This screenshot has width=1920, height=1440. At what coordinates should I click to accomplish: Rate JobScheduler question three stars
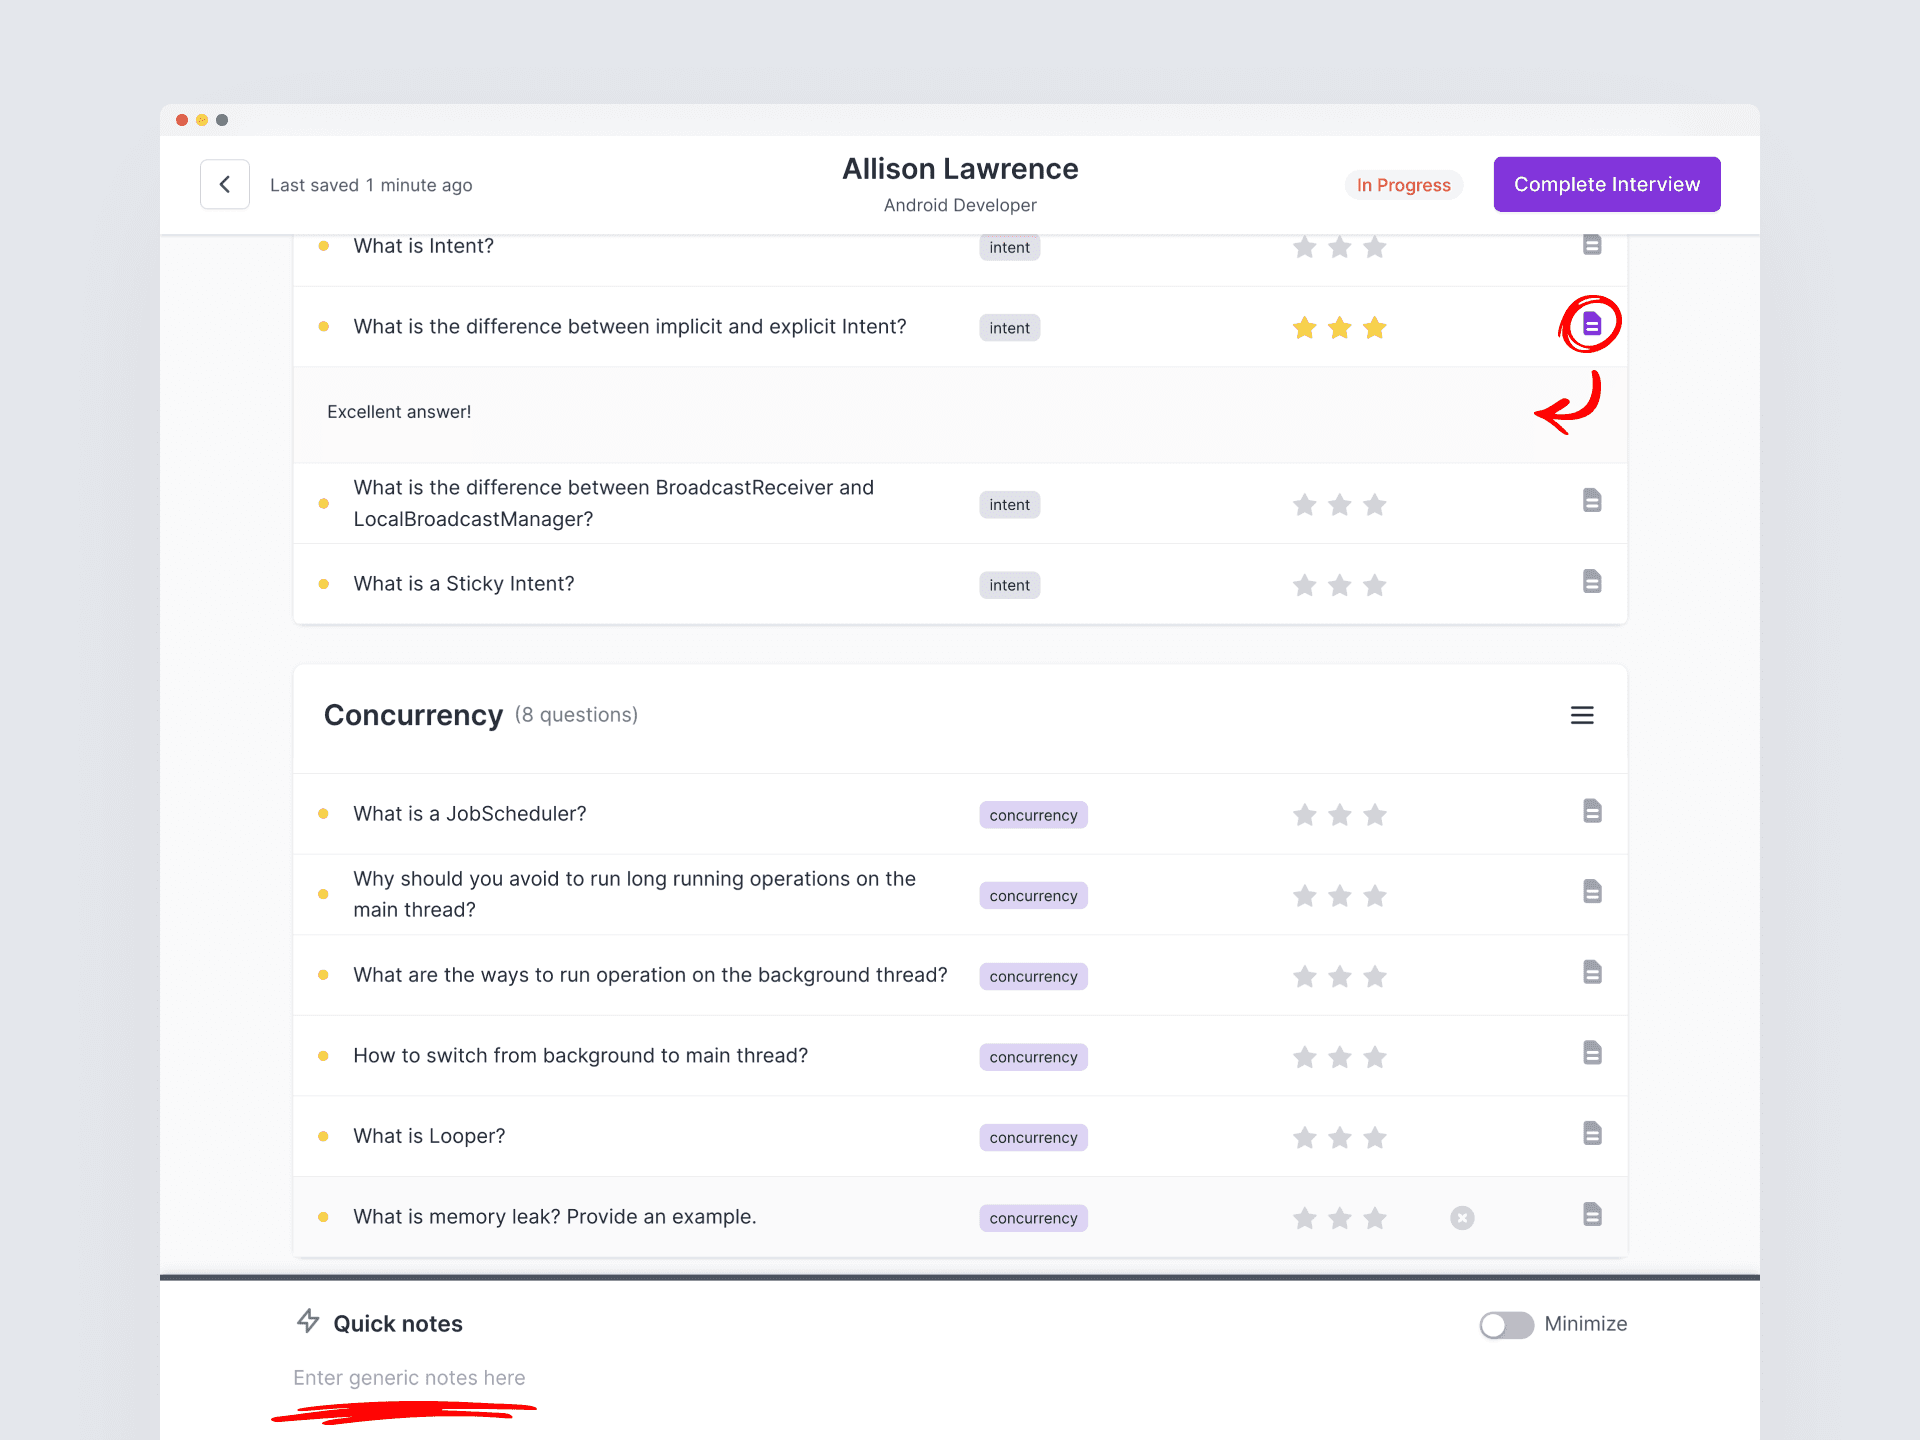pyautogui.click(x=1375, y=815)
